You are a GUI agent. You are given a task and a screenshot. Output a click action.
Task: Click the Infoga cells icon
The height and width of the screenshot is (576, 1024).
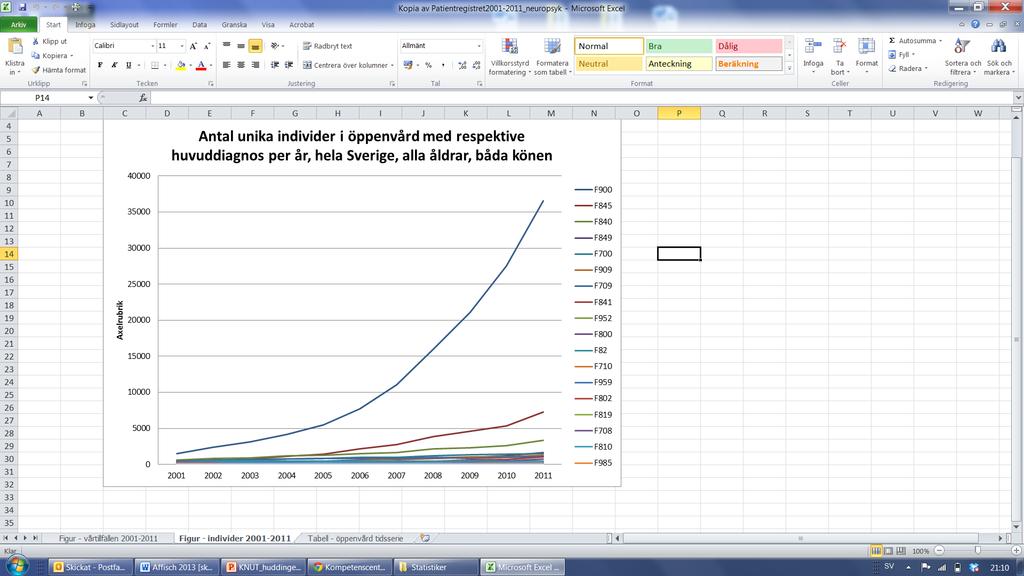click(x=813, y=47)
